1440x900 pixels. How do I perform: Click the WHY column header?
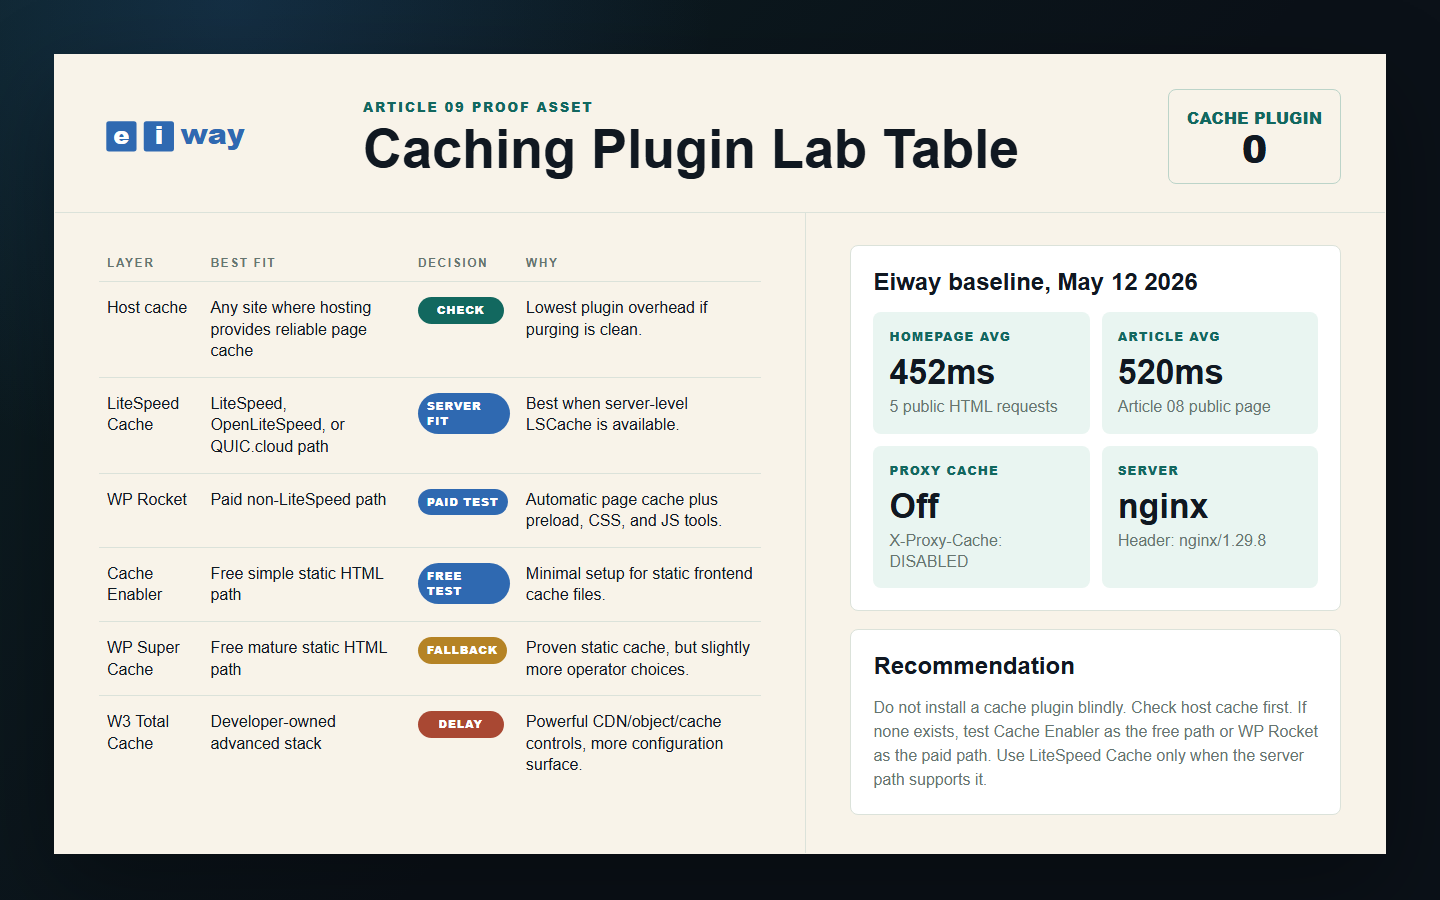[x=542, y=263]
